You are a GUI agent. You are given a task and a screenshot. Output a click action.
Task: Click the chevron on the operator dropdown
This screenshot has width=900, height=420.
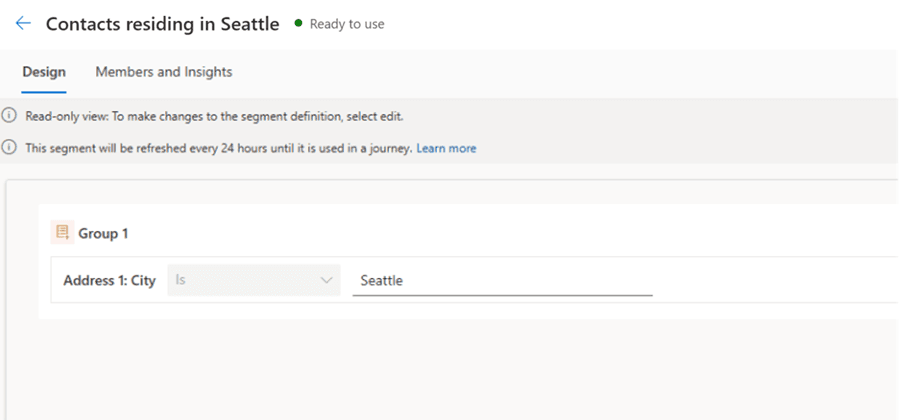coord(326,281)
